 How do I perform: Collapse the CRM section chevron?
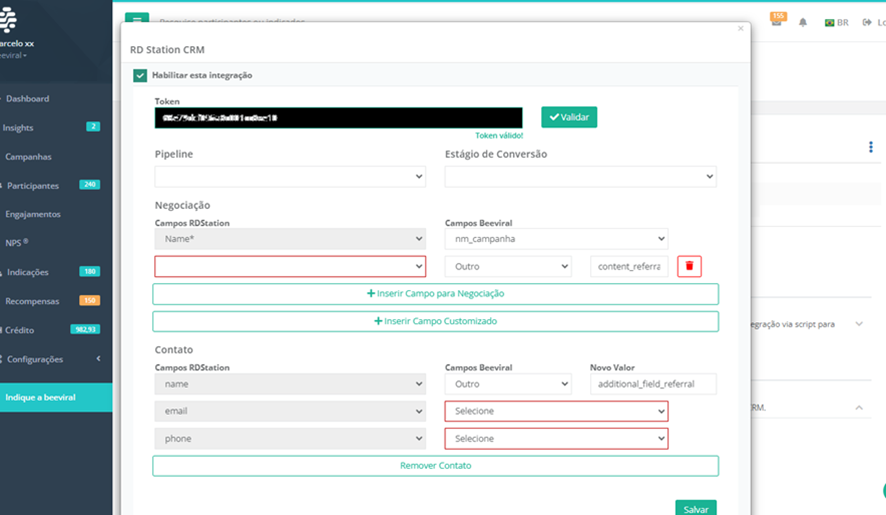pos(859,408)
